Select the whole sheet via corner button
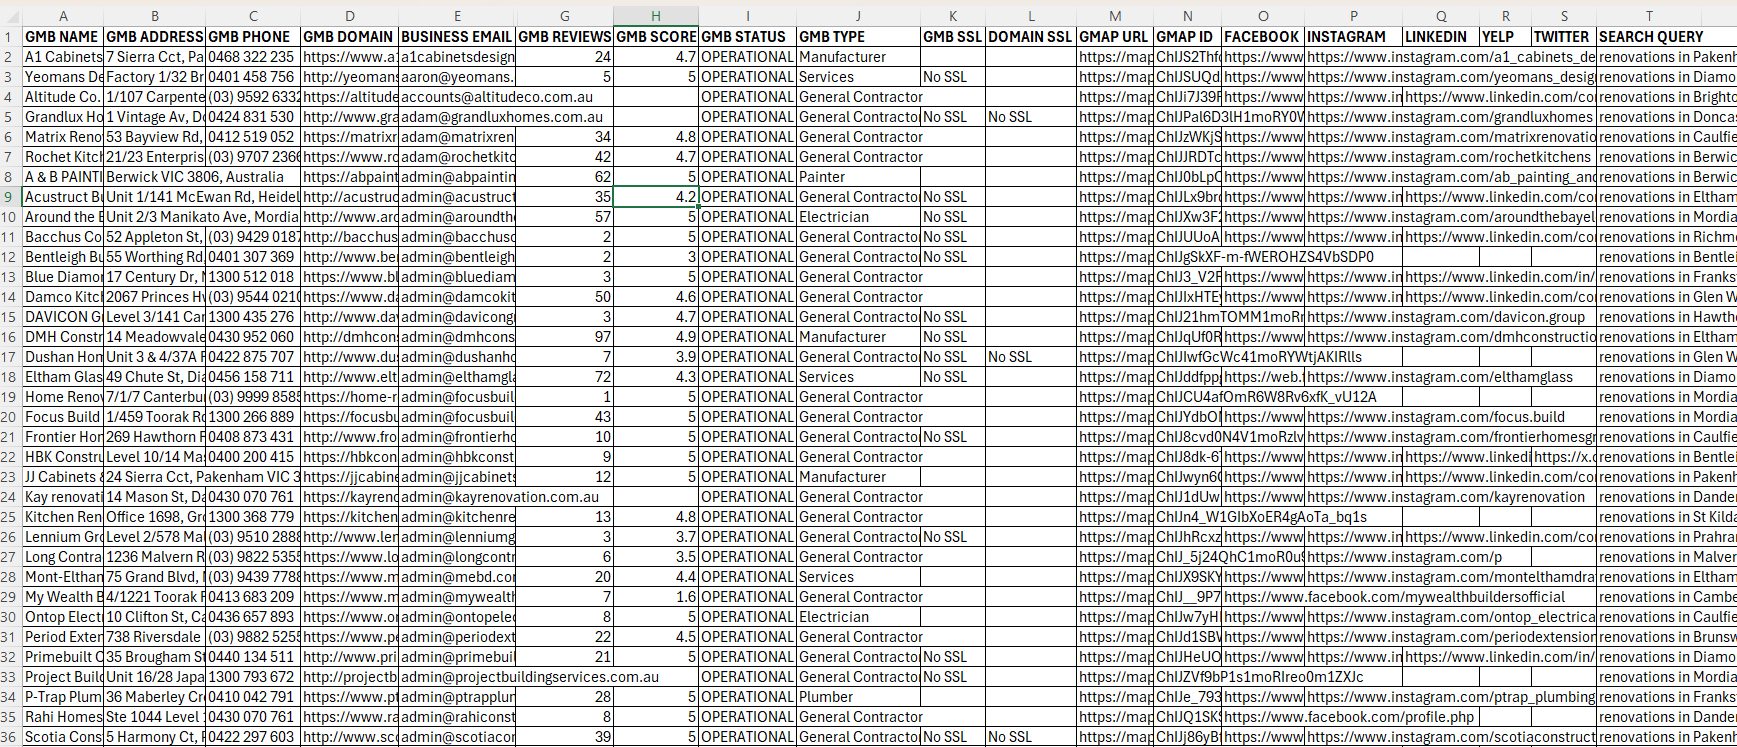 (10, 16)
